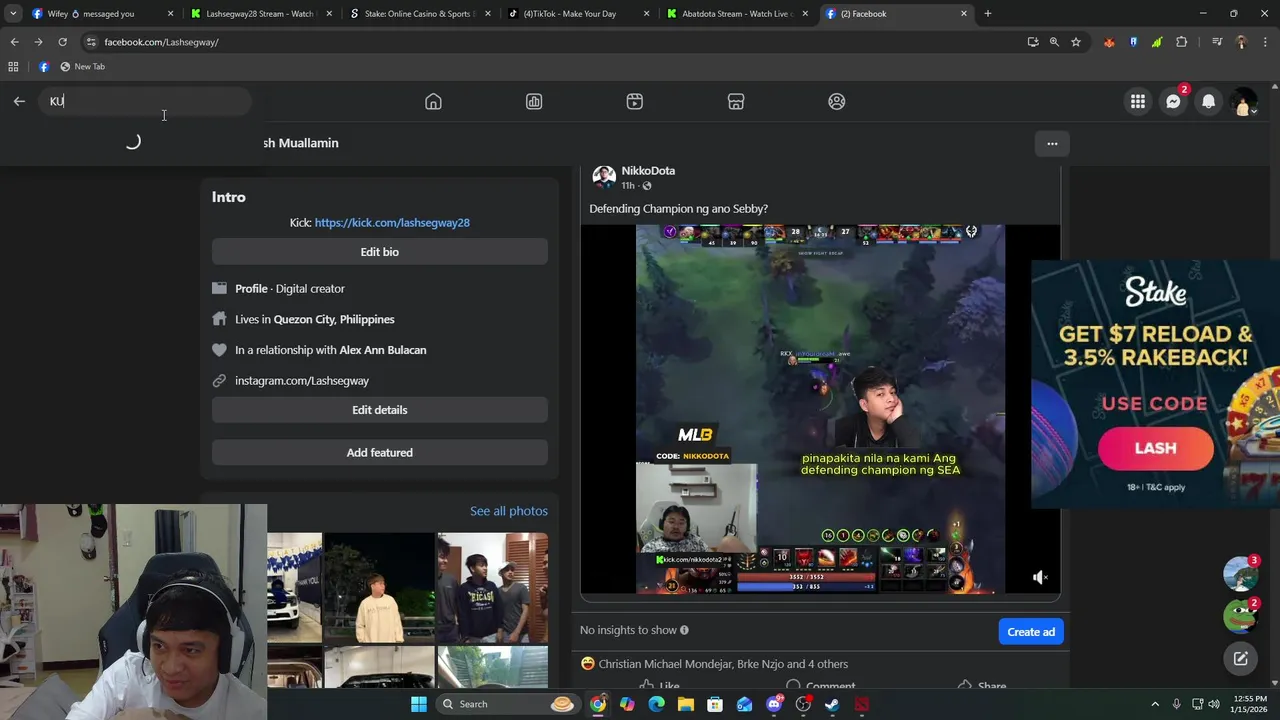The height and width of the screenshot is (720, 1280).
Task: Switch to the Wifey messaged you tab
Action: click(100, 14)
